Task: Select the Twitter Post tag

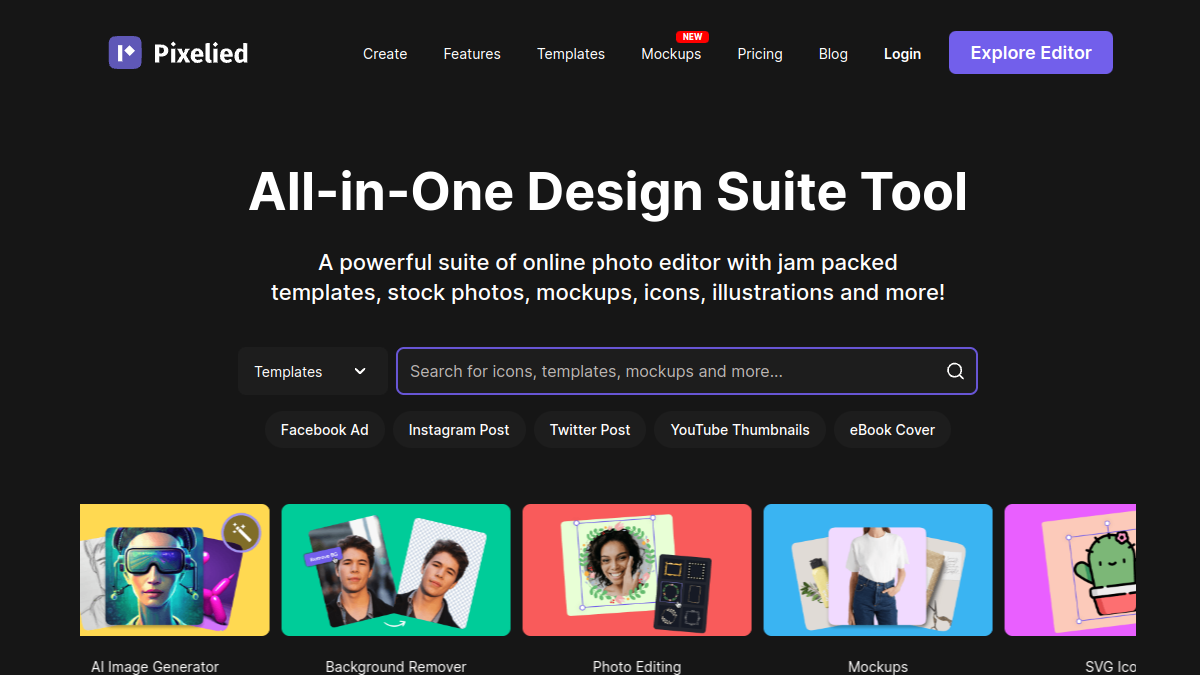Action: click(x=590, y=430)
